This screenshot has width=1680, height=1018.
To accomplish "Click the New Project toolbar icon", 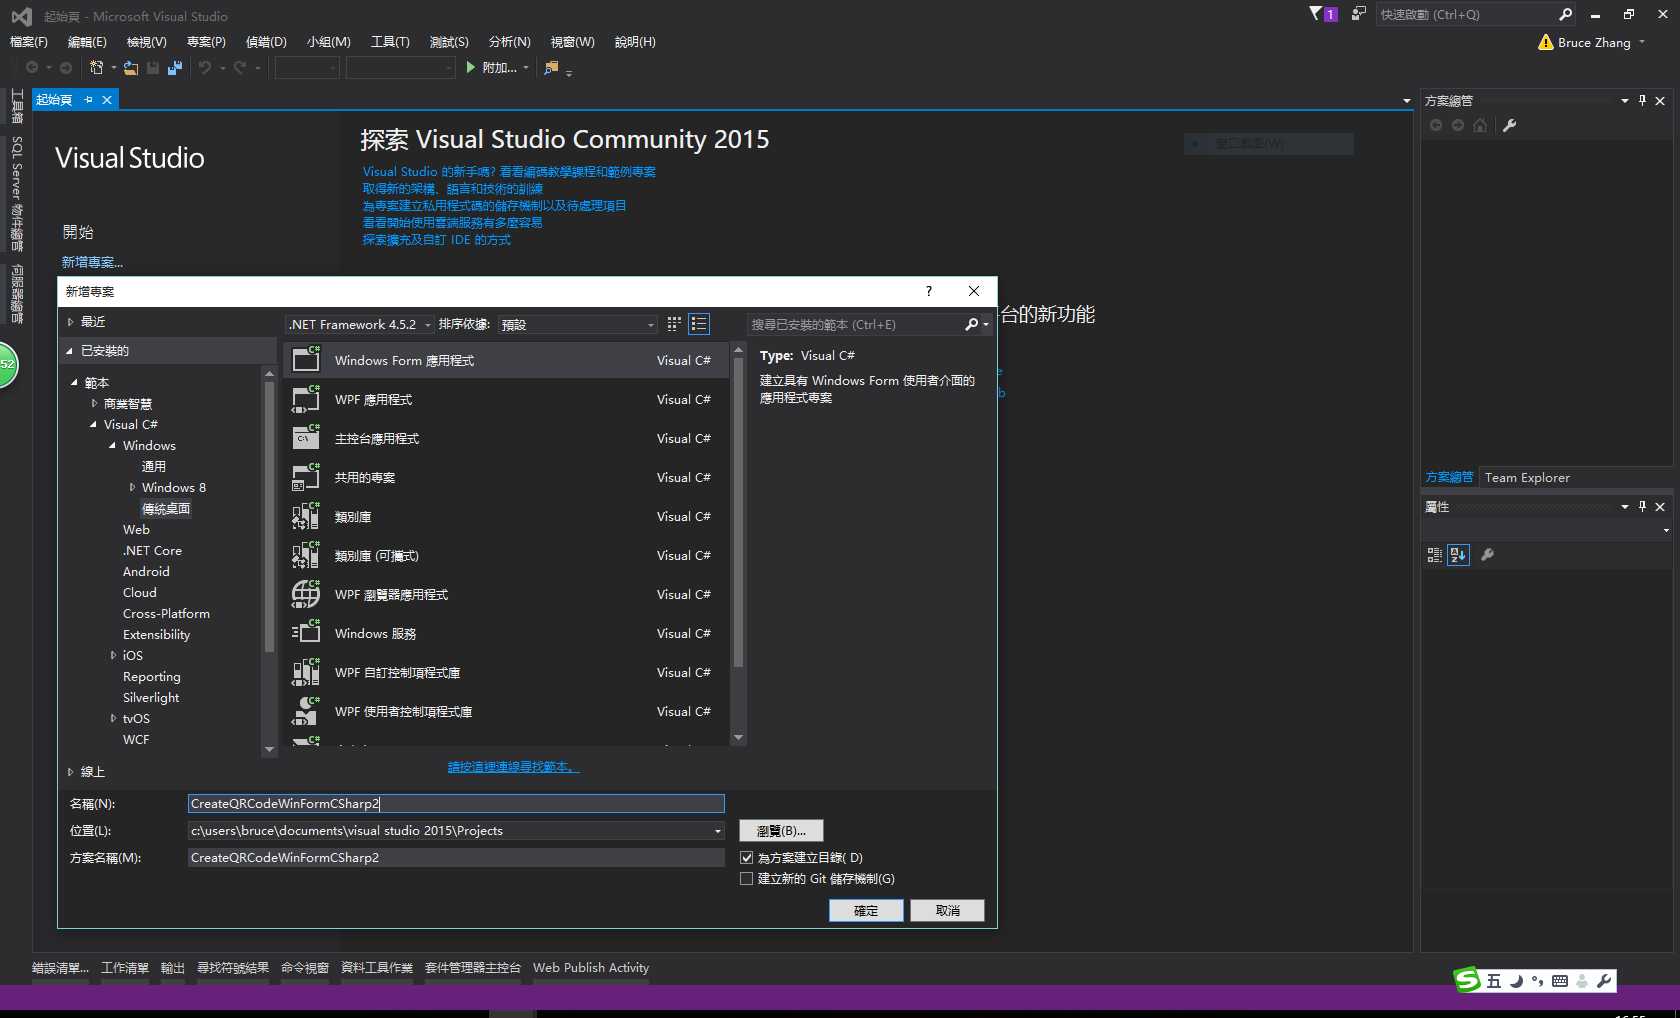I will click(x=97, y=67).
